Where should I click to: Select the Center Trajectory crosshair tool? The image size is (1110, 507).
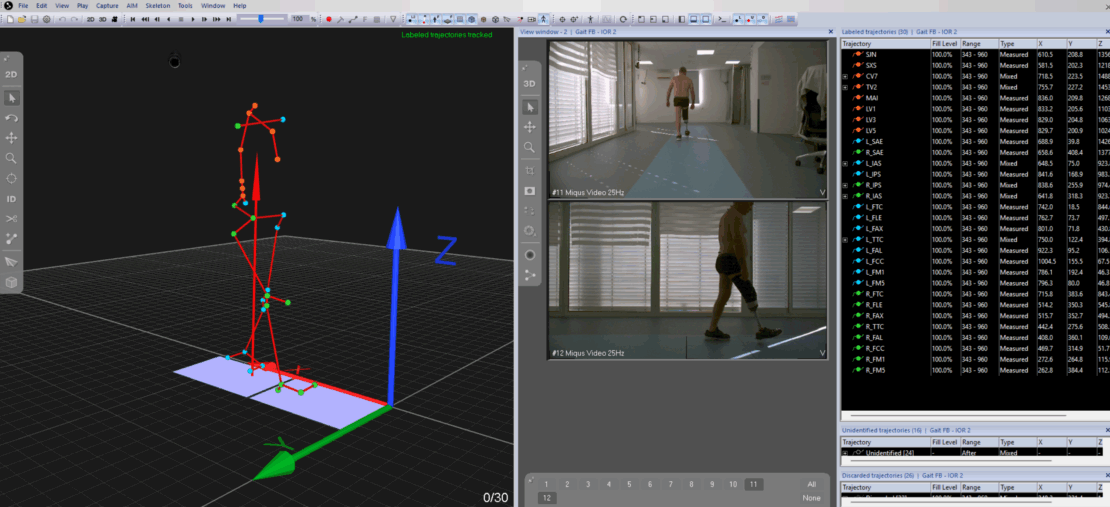point(11,178)
